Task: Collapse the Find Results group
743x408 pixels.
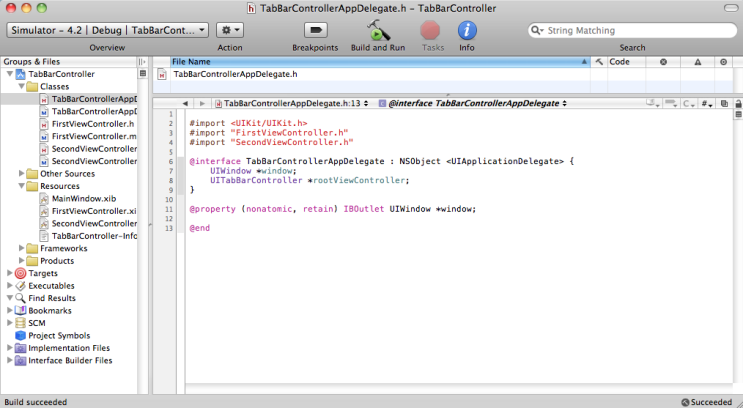Action: [x=9, y=298]
